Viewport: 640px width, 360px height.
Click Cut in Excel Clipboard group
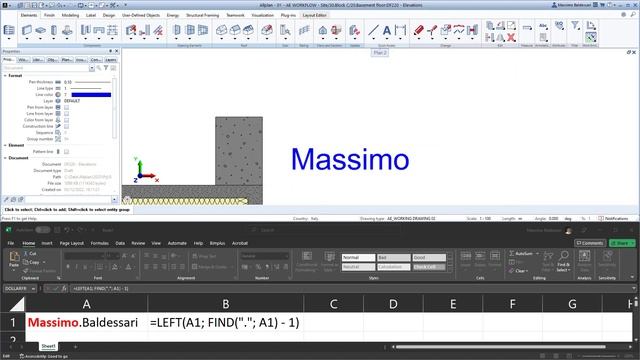(30, 254)
